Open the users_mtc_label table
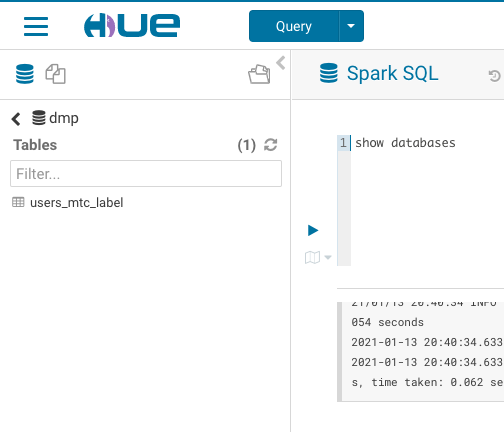The width and height of the screenshot is (504, 432). click(77, 203)
